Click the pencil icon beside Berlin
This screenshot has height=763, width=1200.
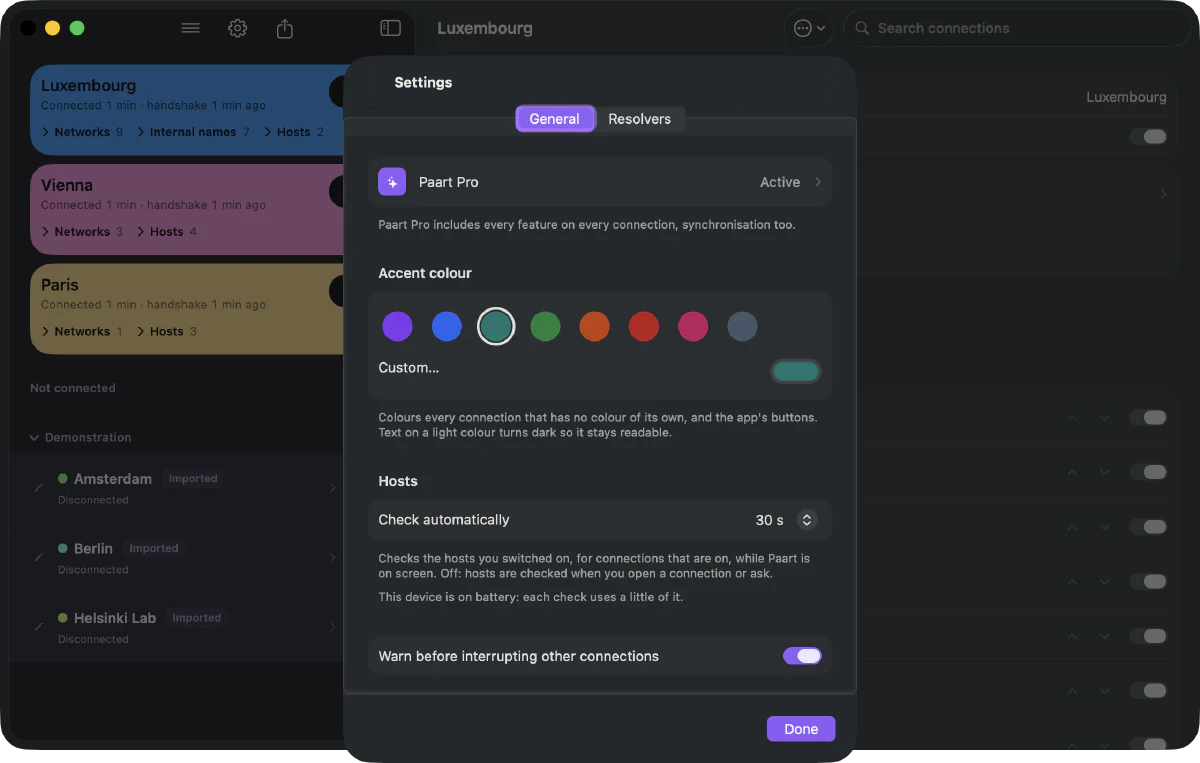[x=39, y=558]
